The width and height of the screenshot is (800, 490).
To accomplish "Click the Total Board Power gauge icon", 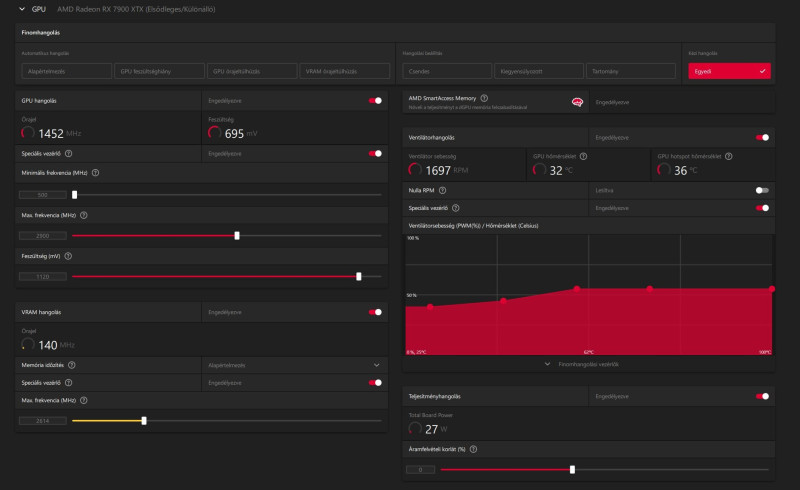I will point(415,428).
